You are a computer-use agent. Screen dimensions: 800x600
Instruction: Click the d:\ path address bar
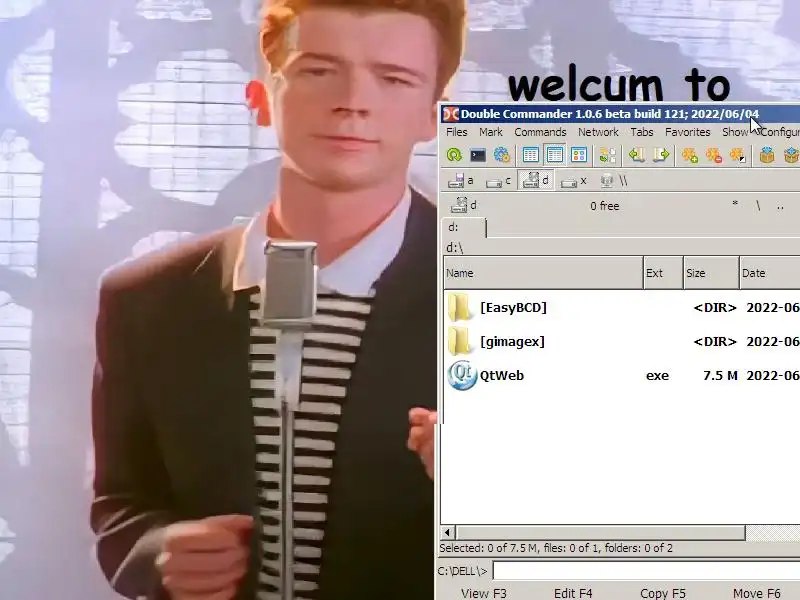(x=621, y=248)
